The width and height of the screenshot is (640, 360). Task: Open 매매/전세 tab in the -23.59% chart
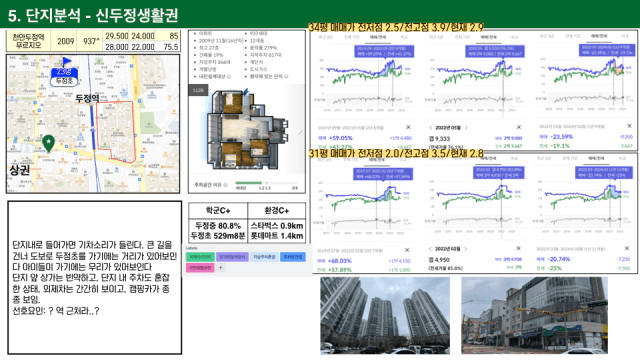point(599,36)
